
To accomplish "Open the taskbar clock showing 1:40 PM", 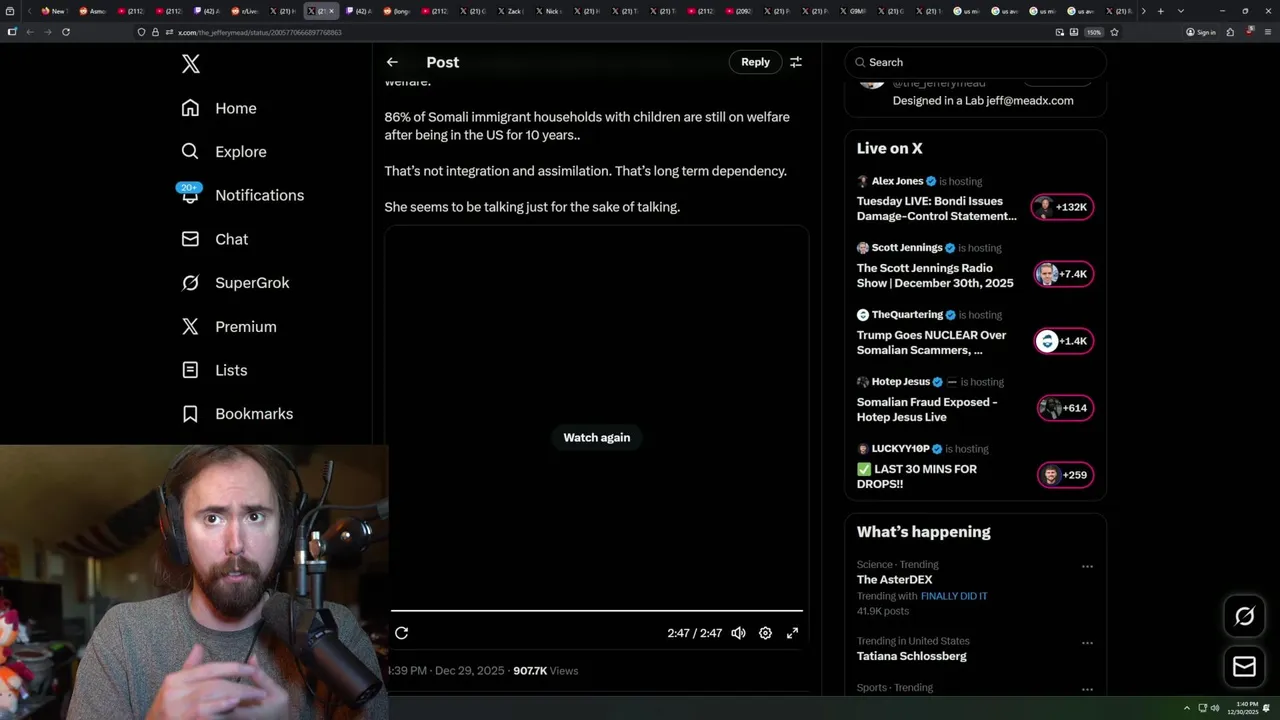I will [x=1242, y=708].
